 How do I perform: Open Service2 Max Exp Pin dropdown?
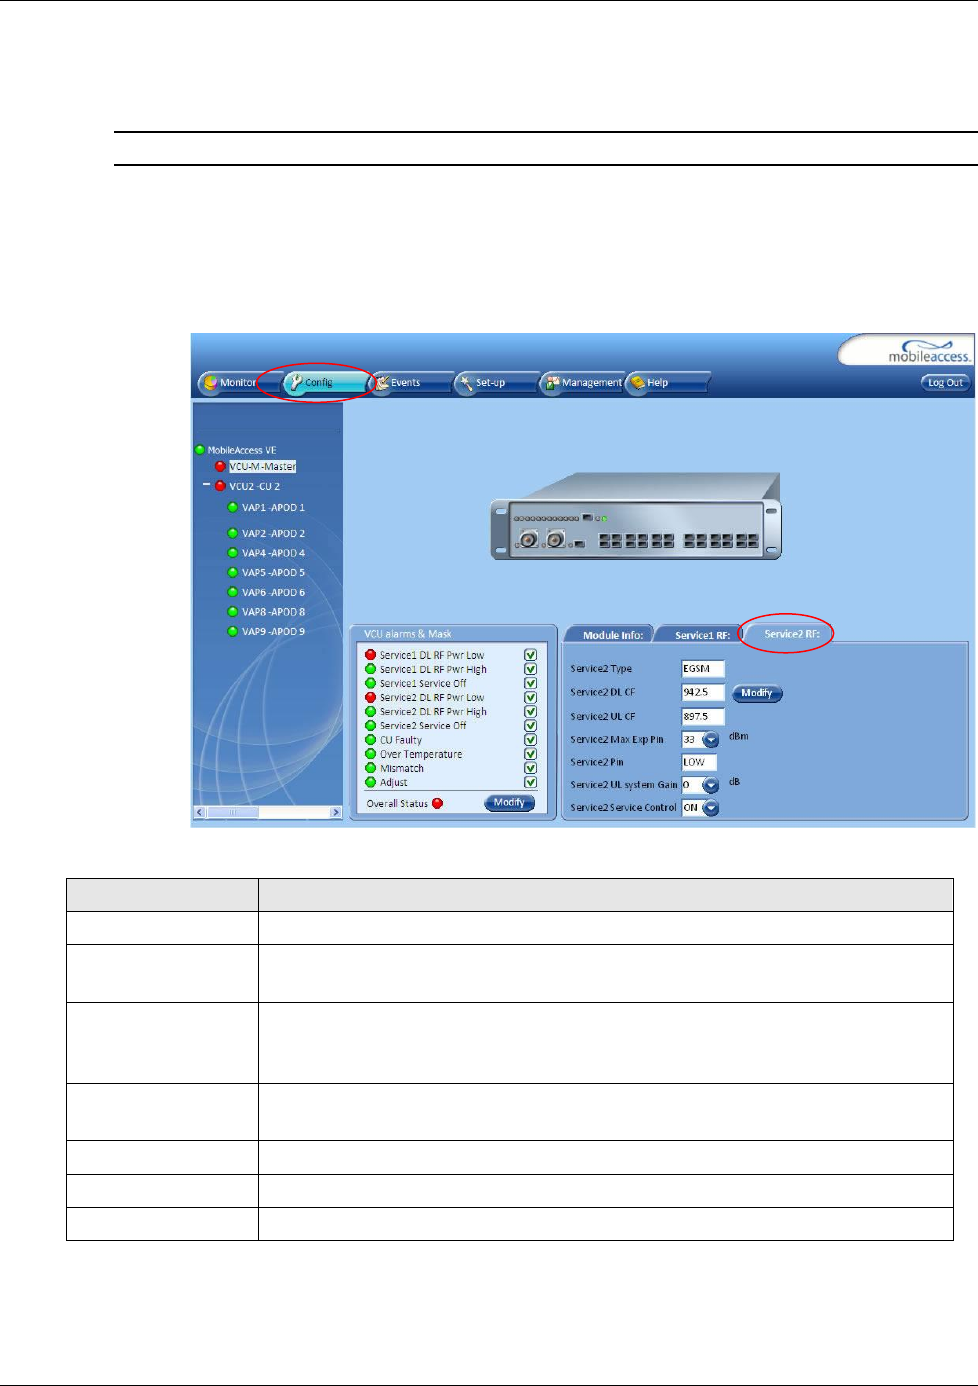711,740
